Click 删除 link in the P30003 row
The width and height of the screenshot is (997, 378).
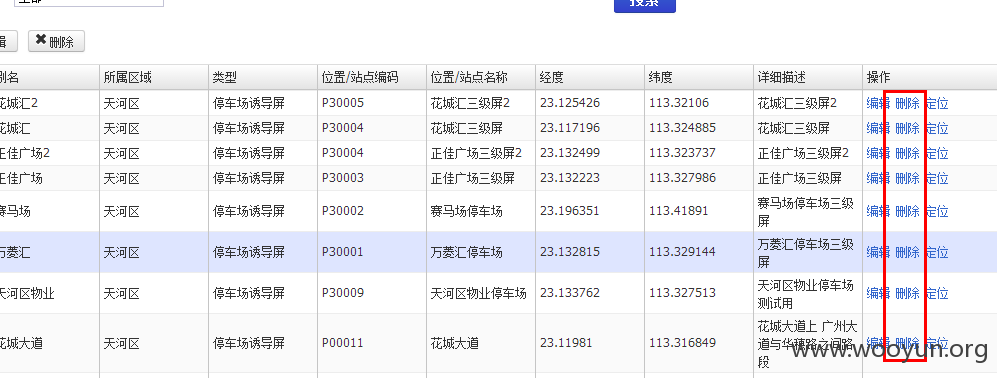(x=907, y=178)
